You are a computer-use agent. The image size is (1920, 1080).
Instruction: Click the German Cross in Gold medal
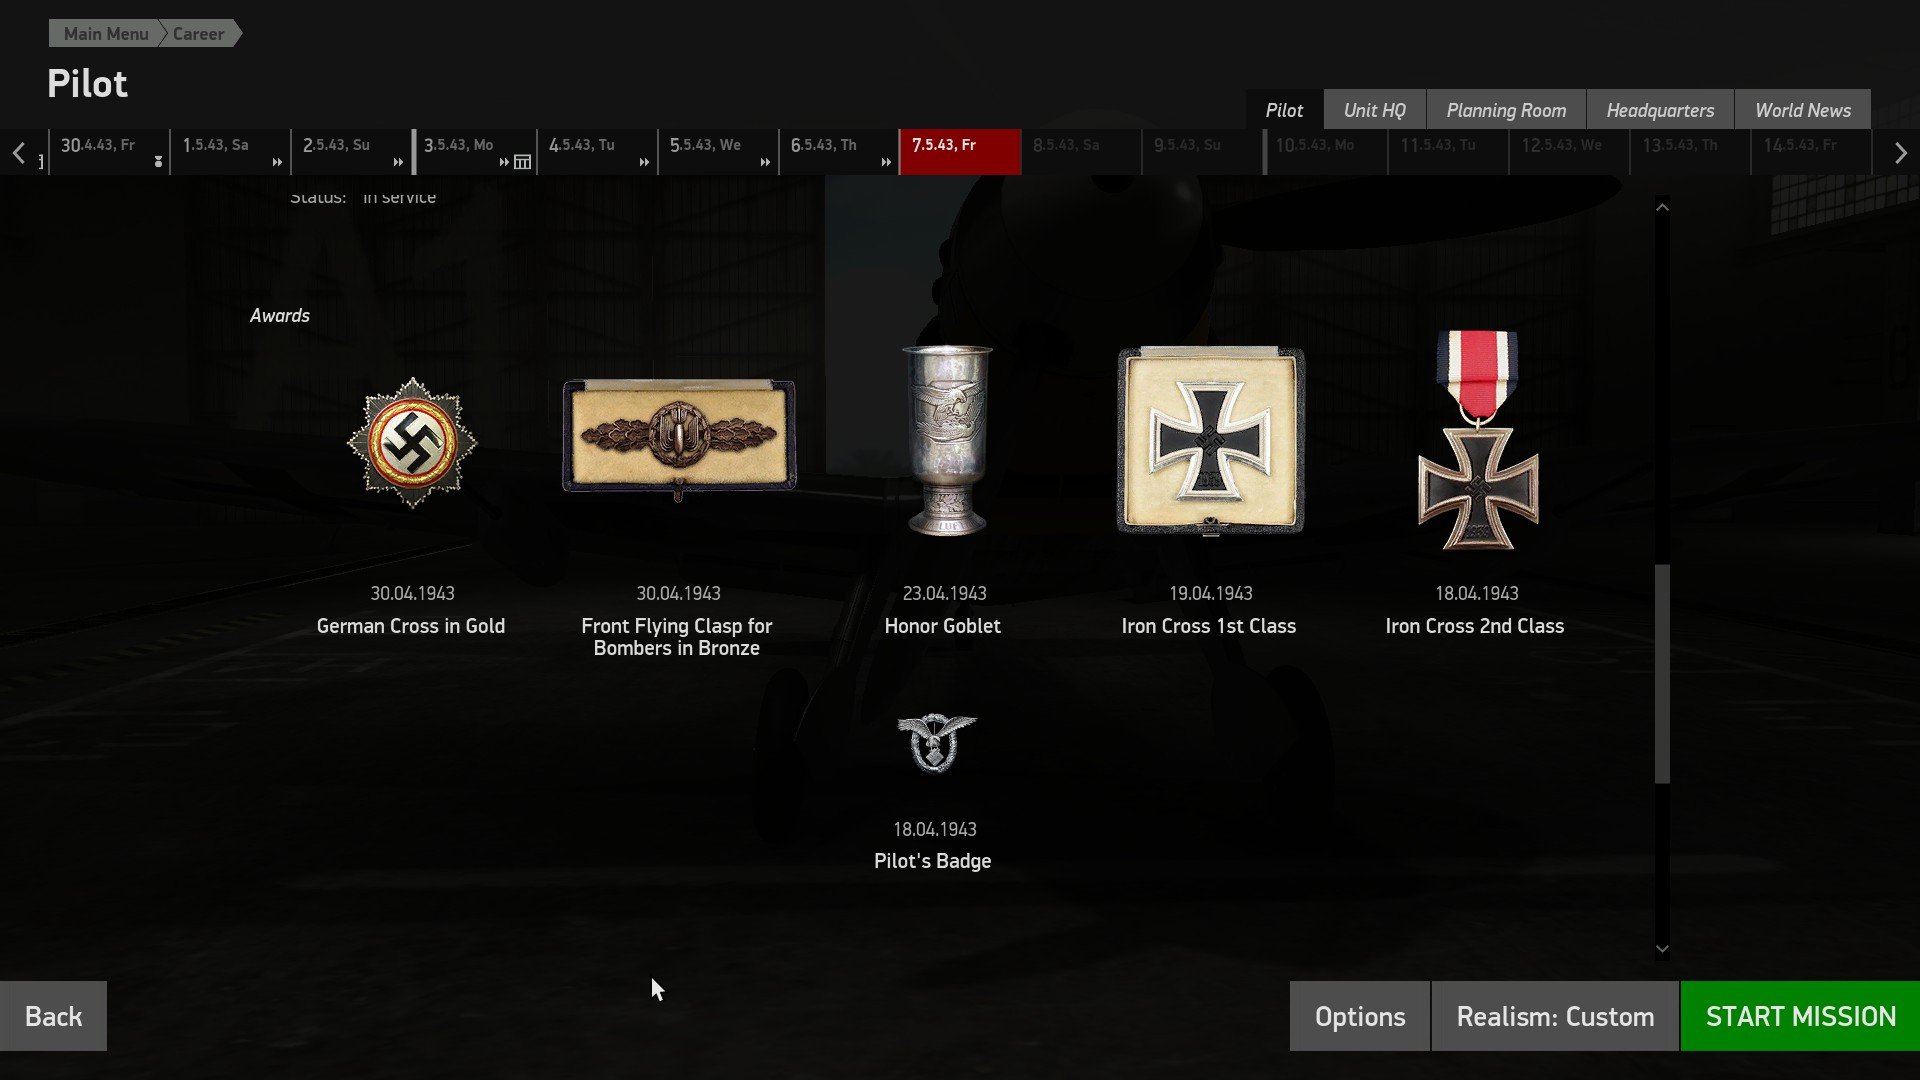tap(412, 442)
